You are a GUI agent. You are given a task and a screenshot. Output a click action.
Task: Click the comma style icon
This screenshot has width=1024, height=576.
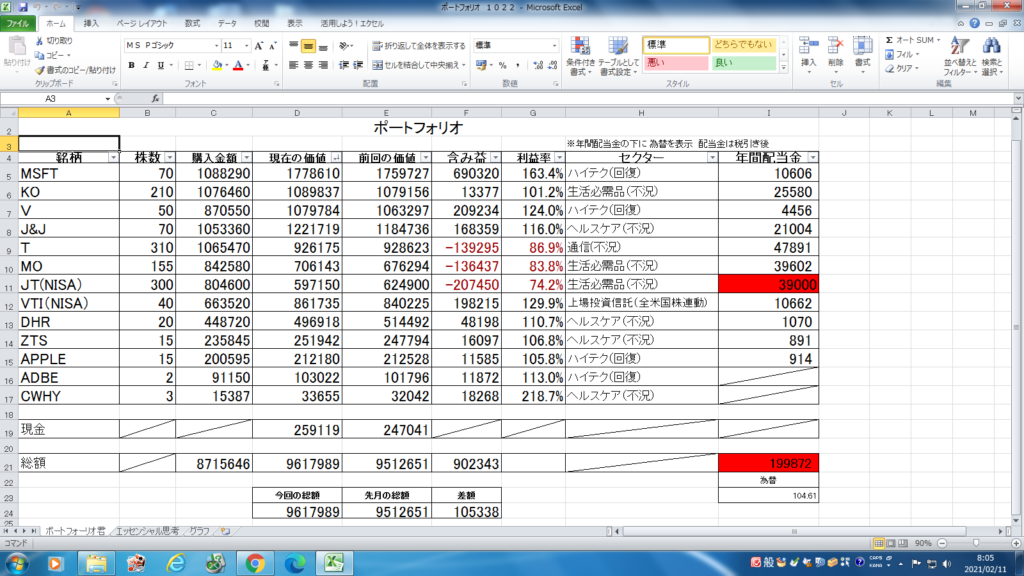(x=517, y=65)
